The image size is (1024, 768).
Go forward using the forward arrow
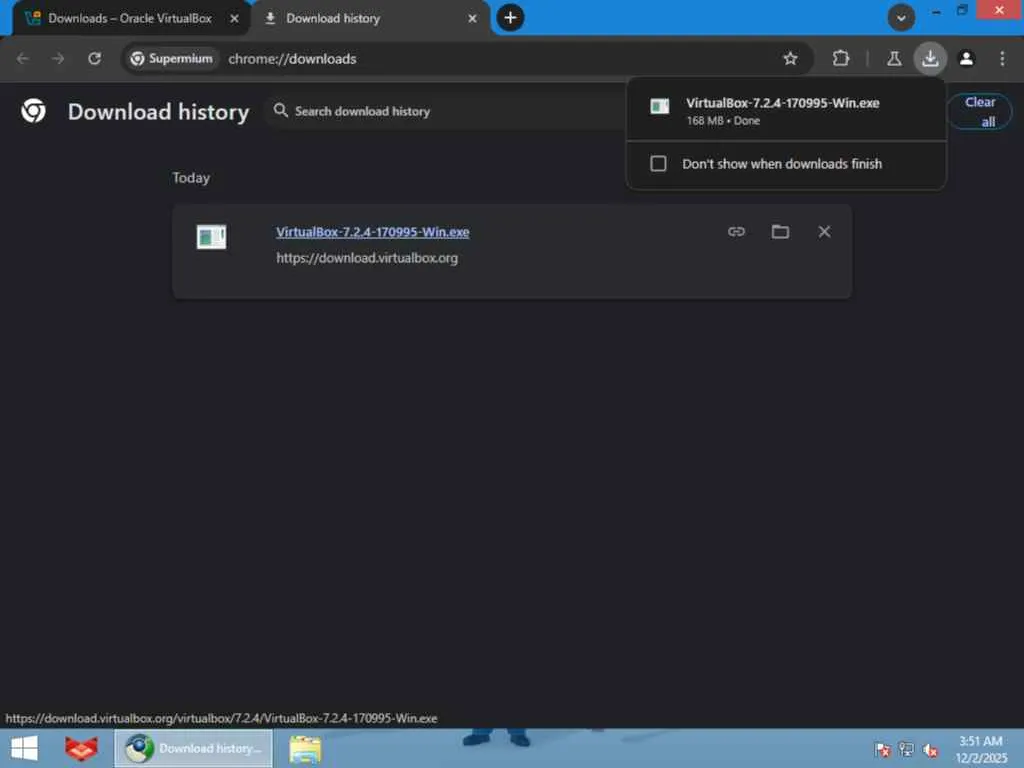point(58,59)
